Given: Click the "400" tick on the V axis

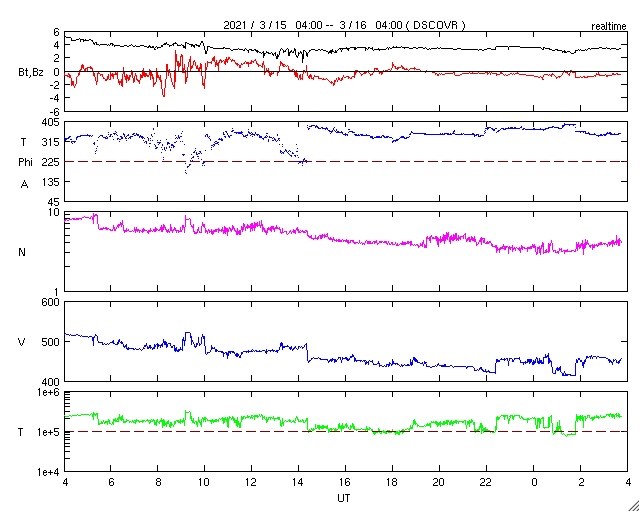Looking at the screenshot, I should click(52, 382).
